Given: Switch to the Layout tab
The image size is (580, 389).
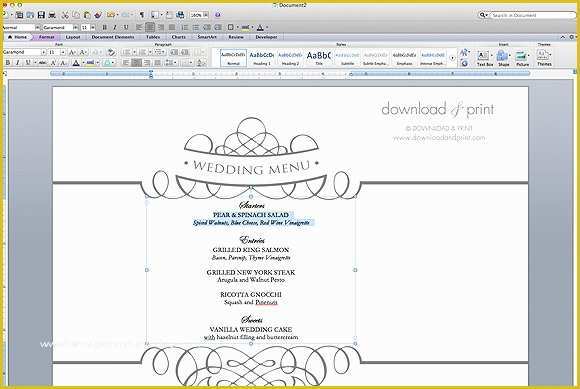Looking at the screenshot, I should click(x=73, y=37).
